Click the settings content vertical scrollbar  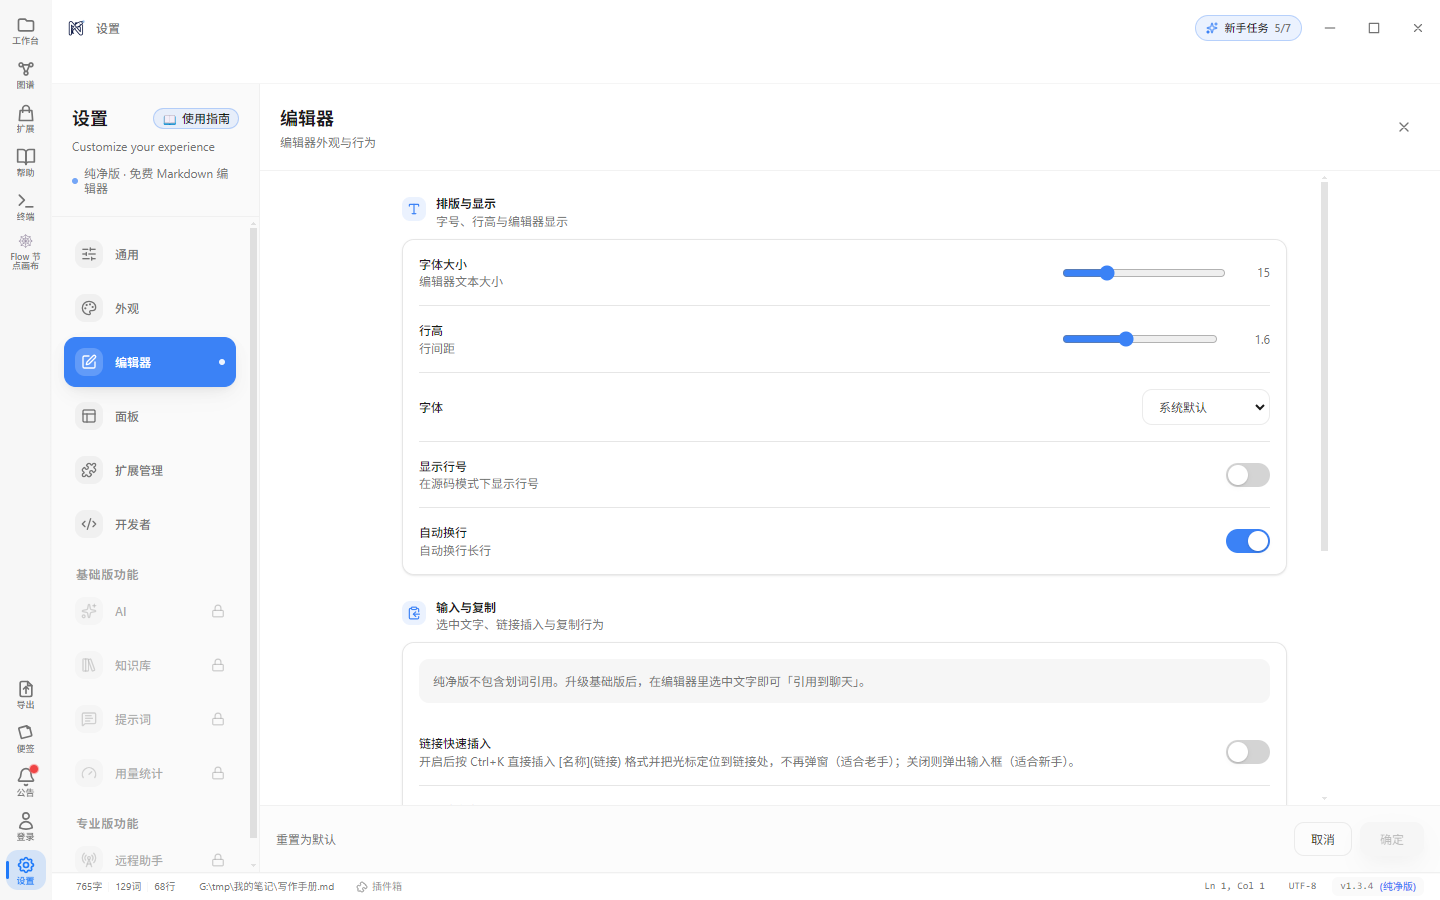click(1324, 365)
